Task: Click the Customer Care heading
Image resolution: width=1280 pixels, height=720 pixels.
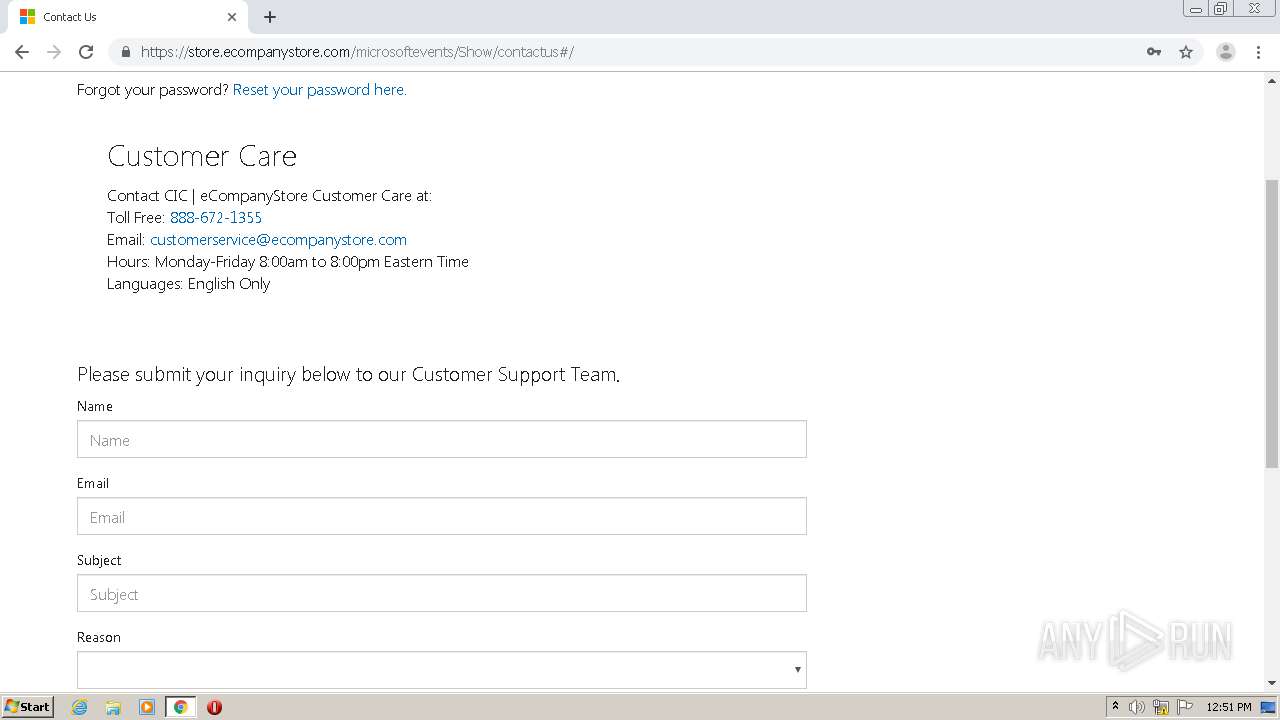Action: pyautogui.click(x=202, y=156)
